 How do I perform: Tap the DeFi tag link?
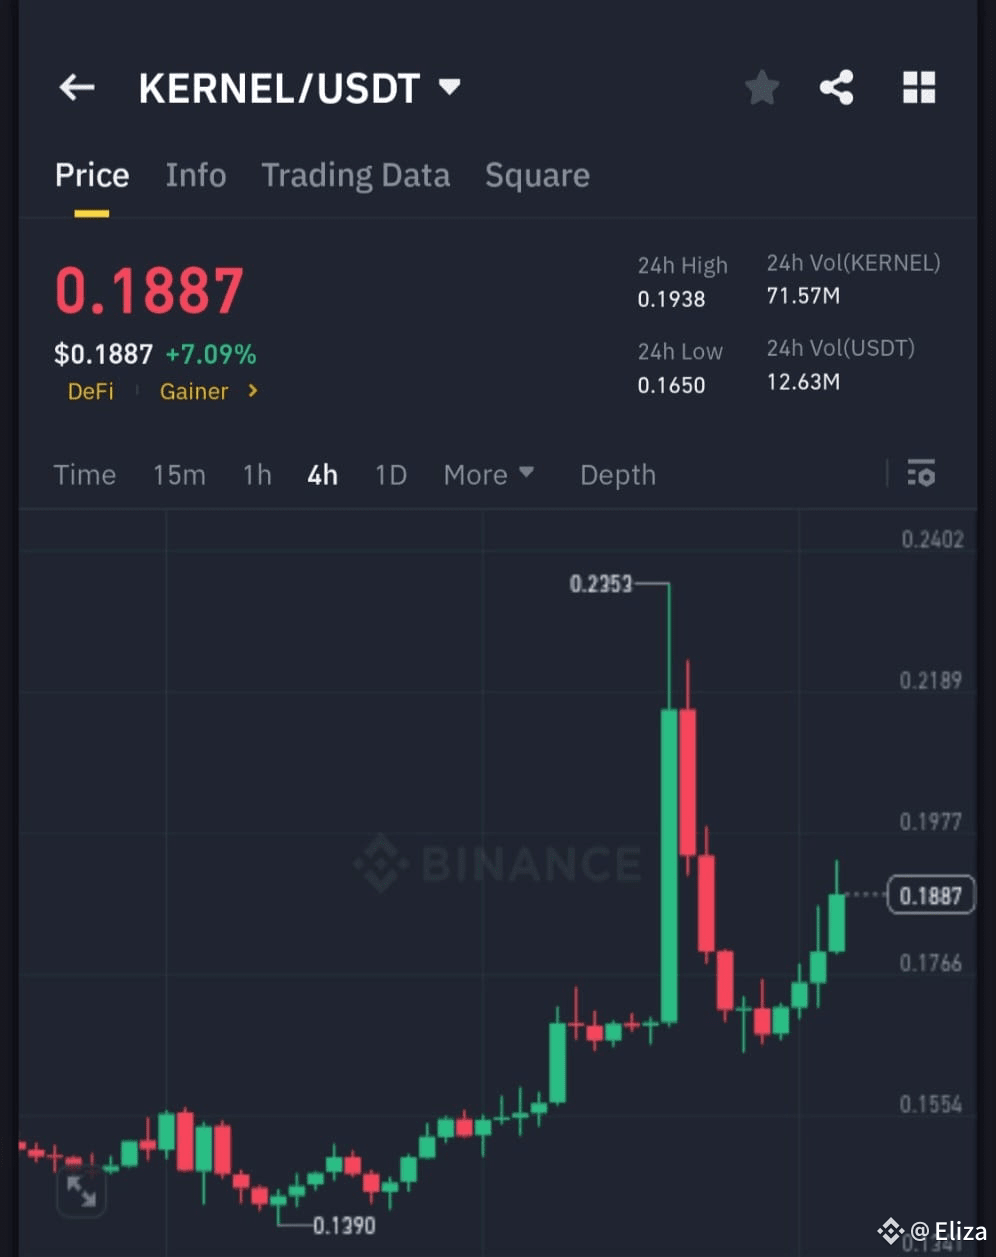point(91,392)
